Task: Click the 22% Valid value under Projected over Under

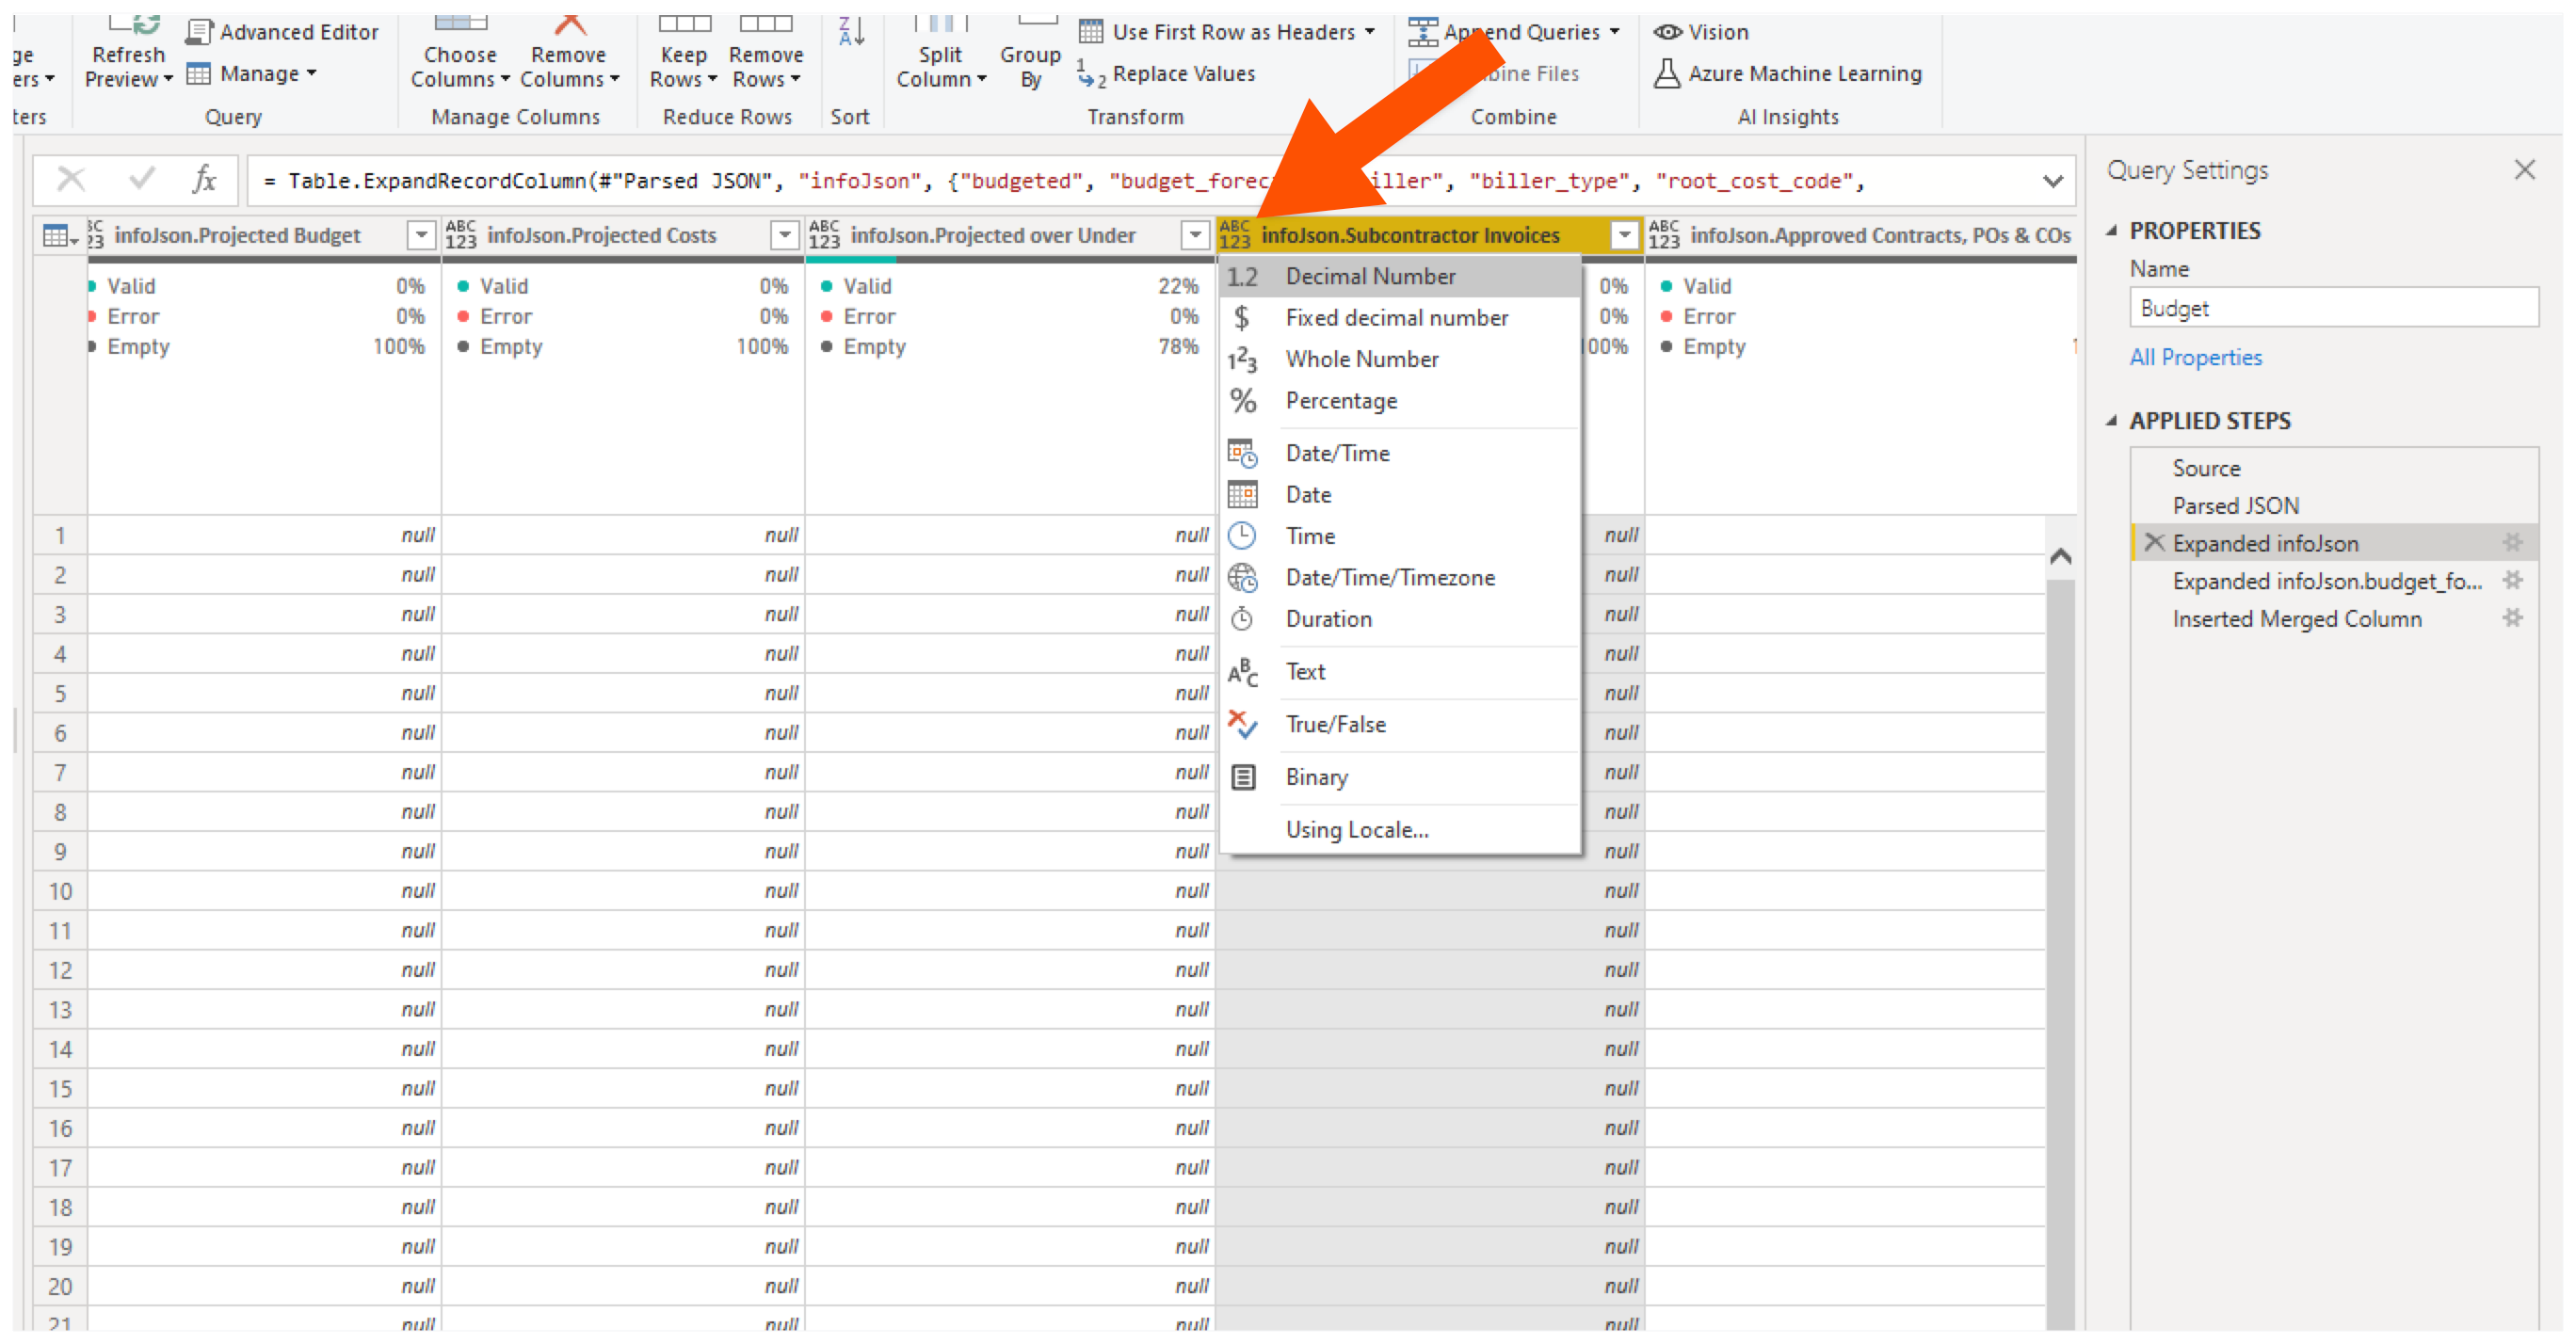Action: [x=1178, y=286]
